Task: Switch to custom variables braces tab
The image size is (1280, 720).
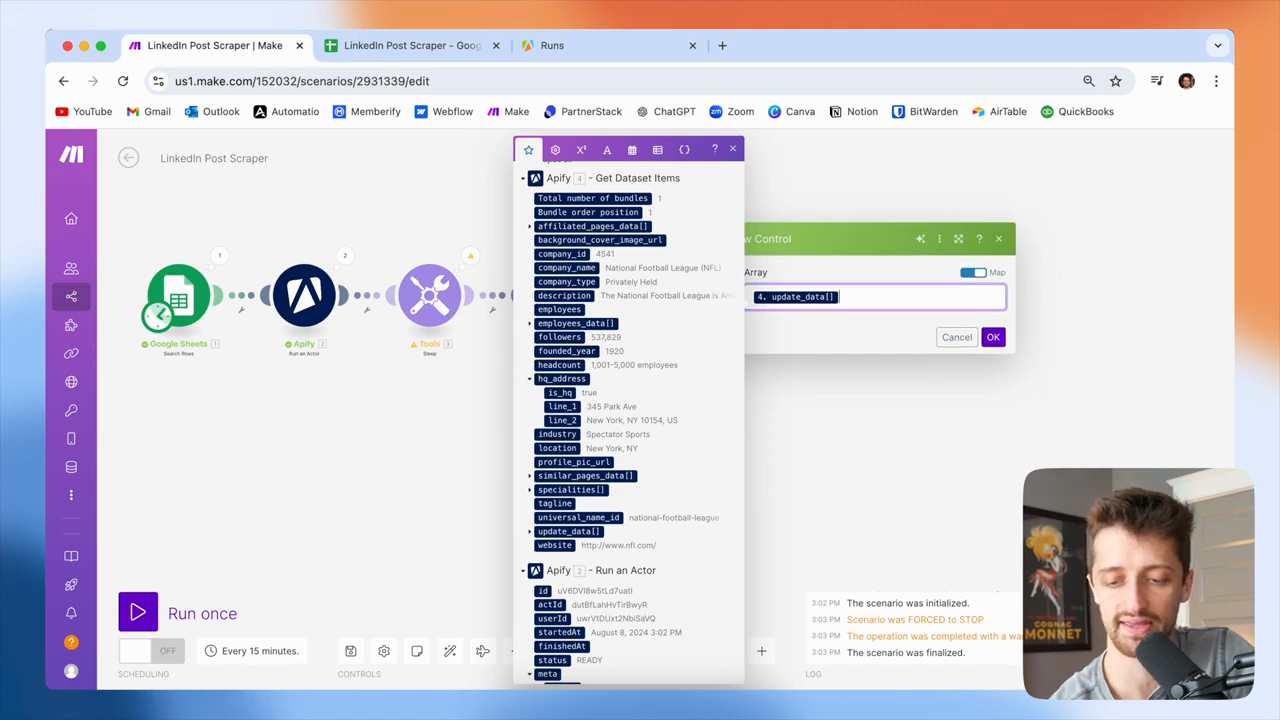Action: pyautogui.click(x=684, y=150)
